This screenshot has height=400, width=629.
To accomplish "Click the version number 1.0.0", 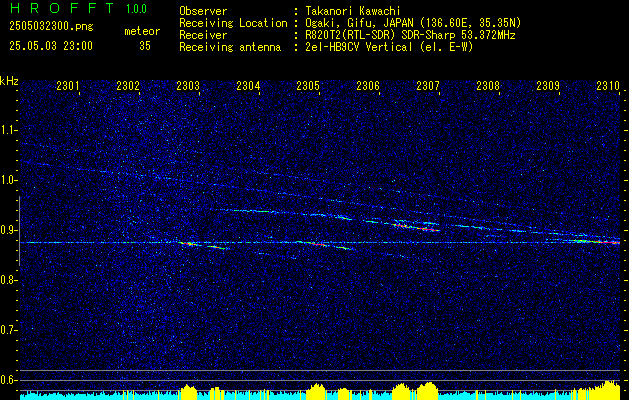I will tap(136, 8).
